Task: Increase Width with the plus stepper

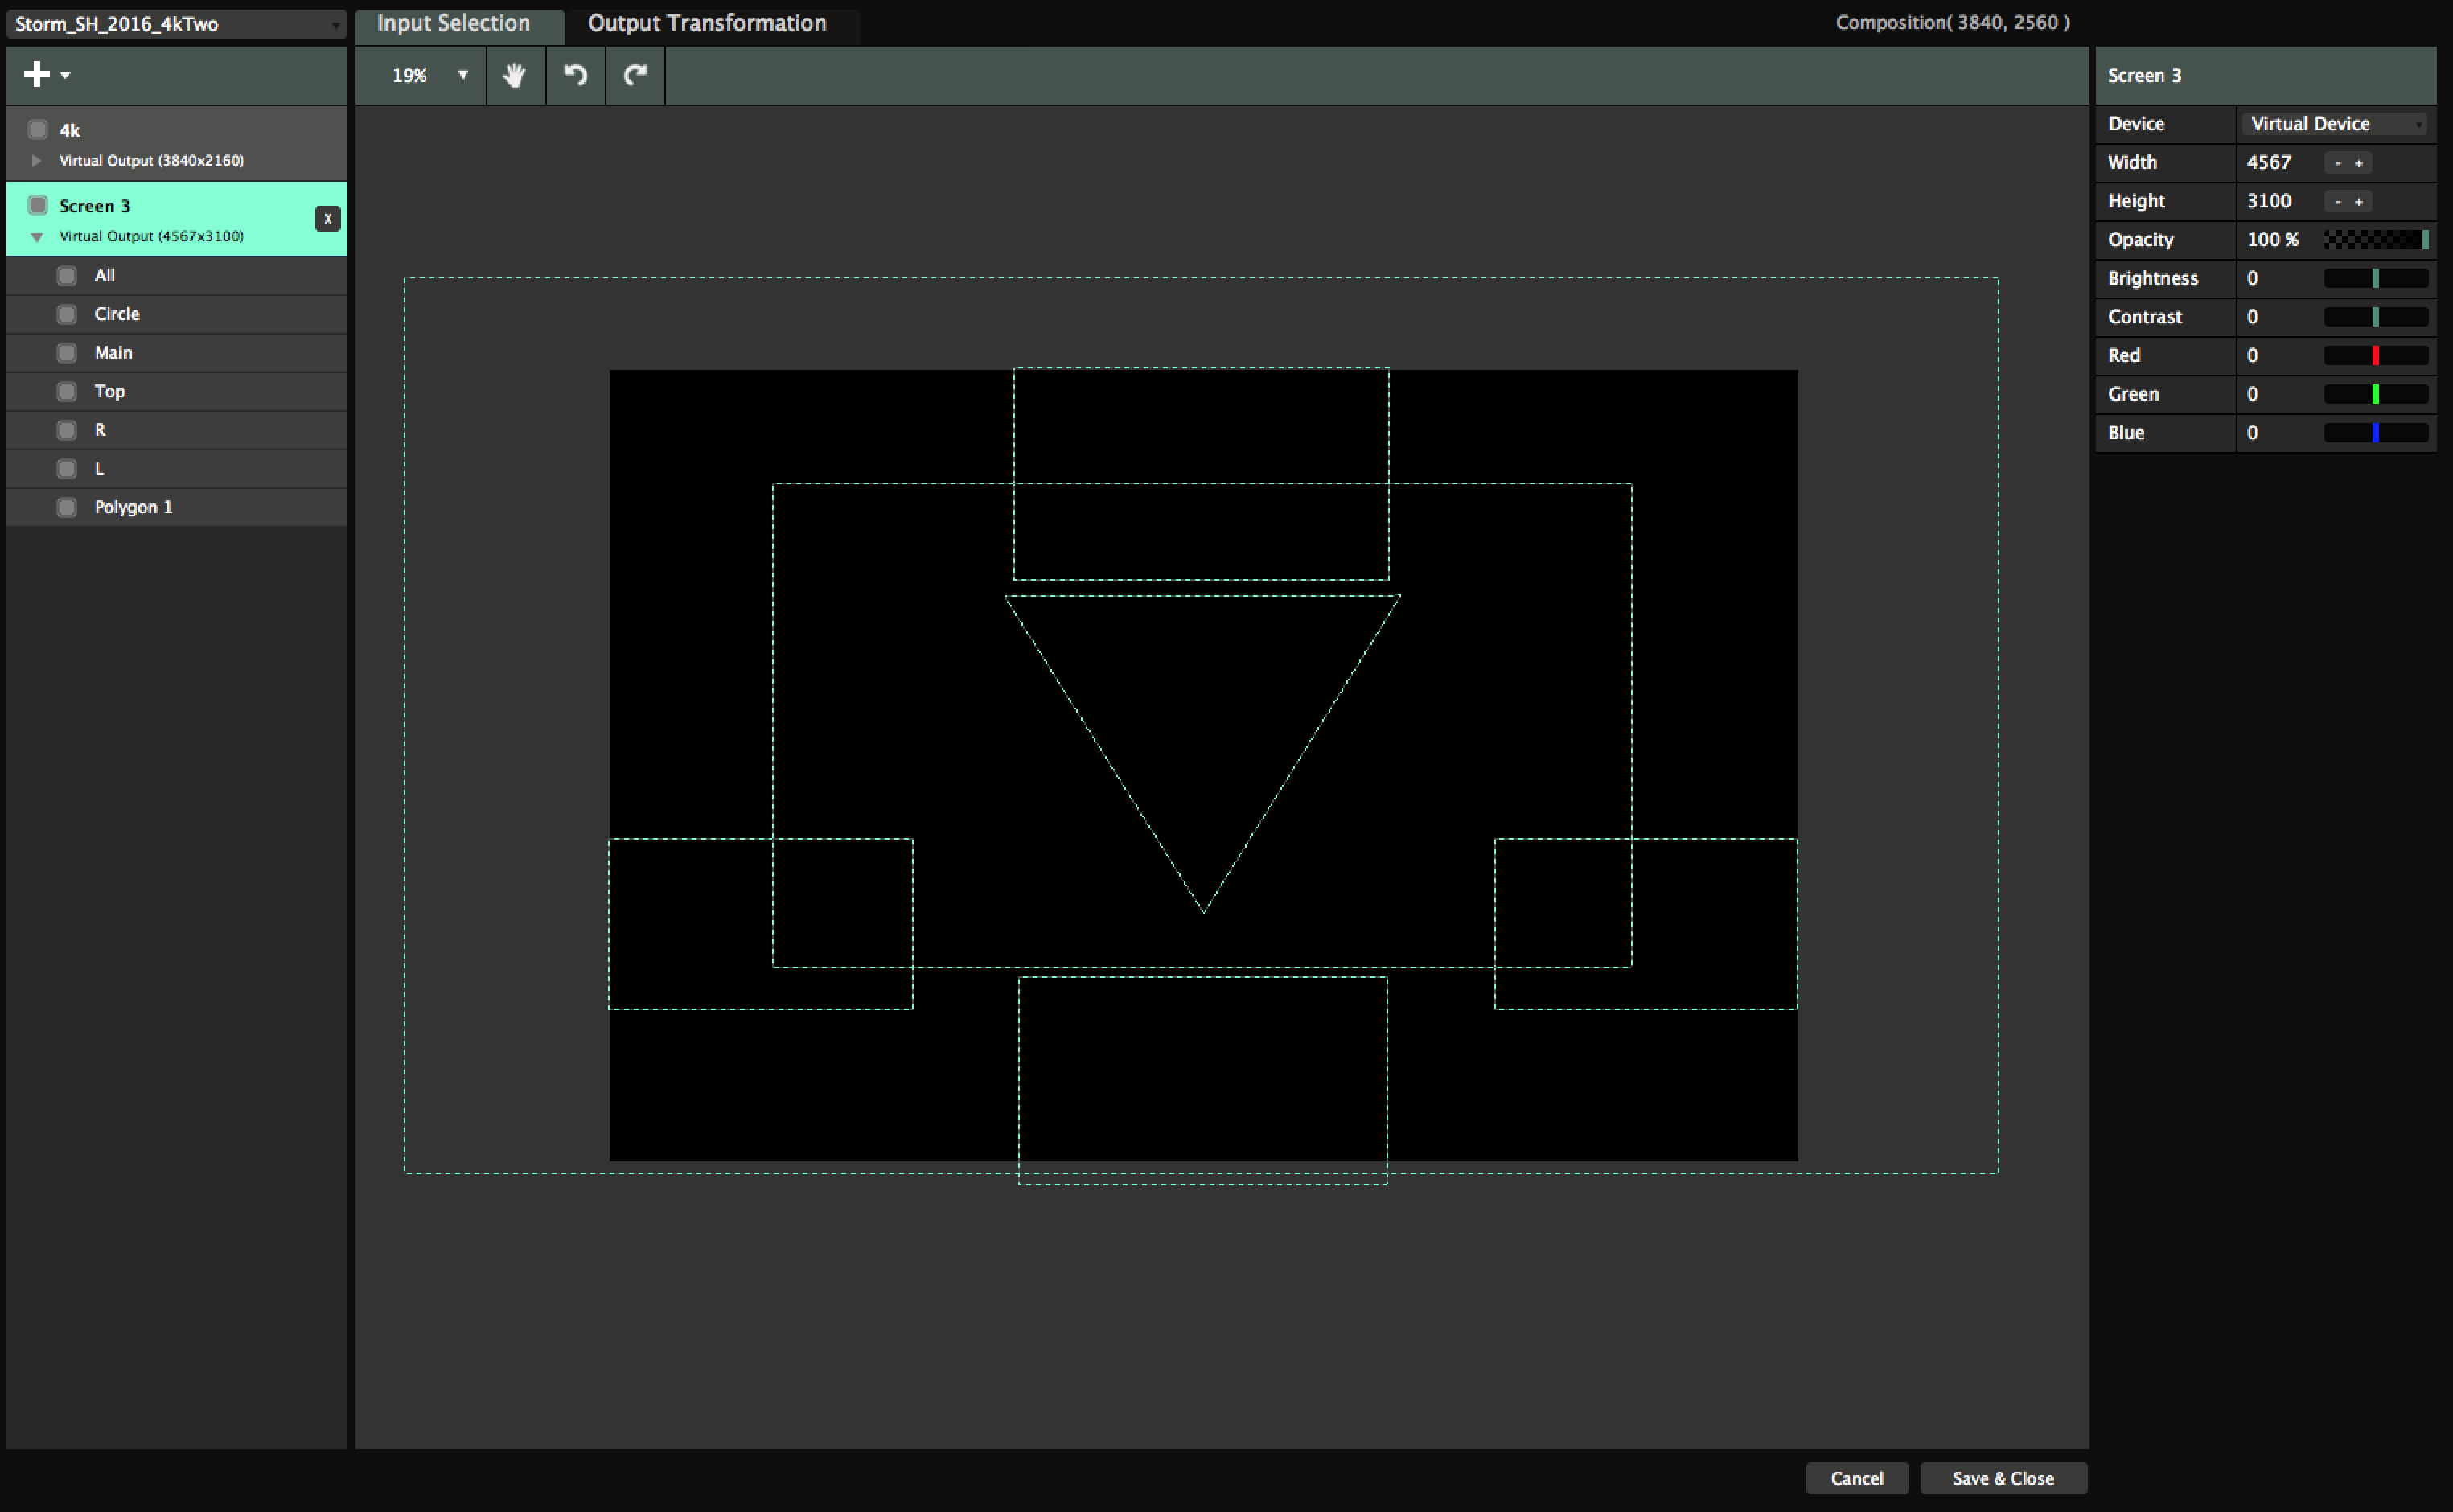Action: coord(2358,163)
